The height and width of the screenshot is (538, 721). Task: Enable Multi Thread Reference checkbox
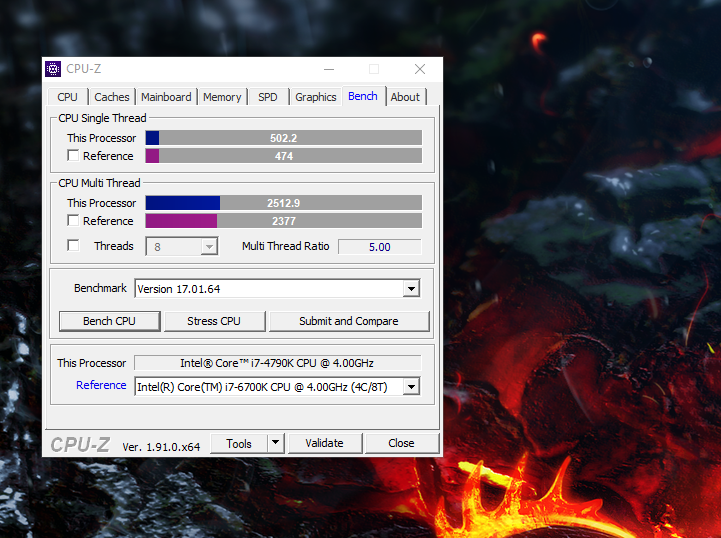pyautogui.click(x=73, y=220)
